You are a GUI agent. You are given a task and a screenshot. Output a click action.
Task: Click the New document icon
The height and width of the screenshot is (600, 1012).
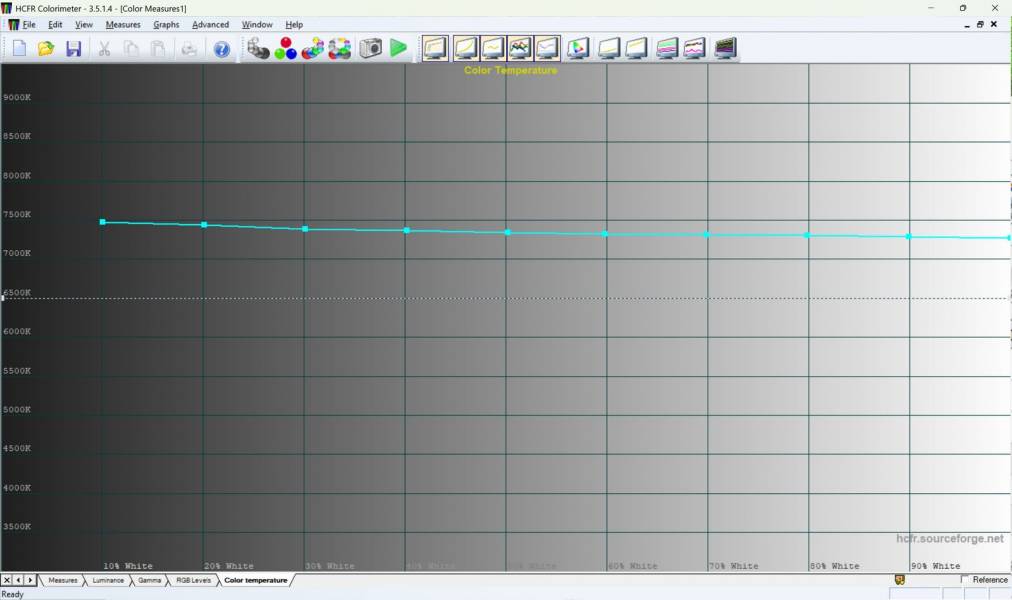(x=19, y=48)
